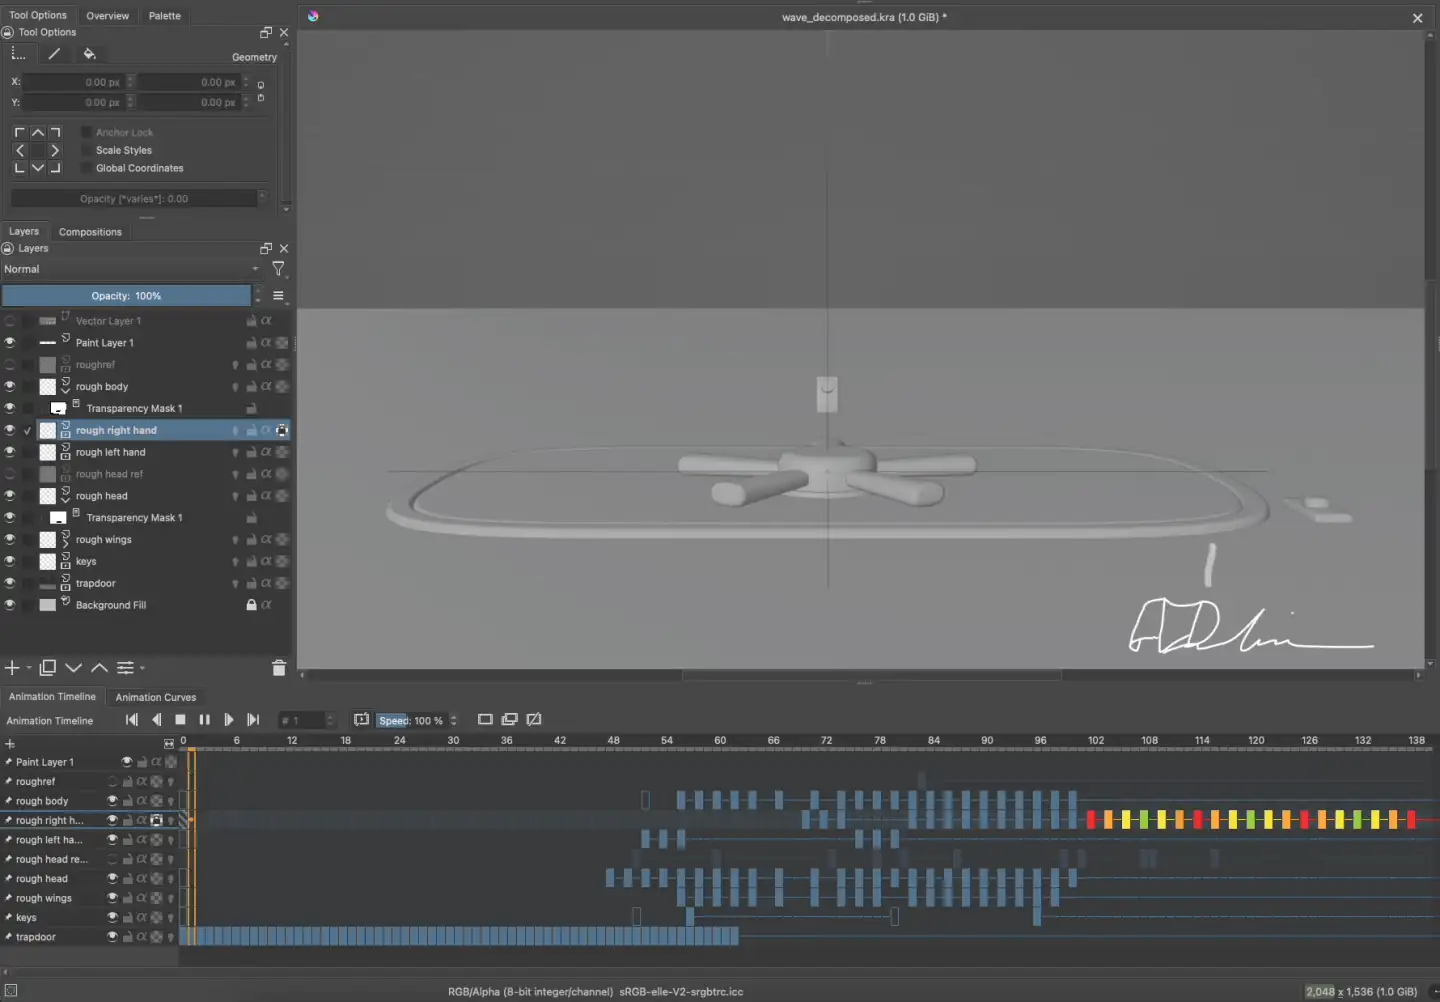1440x1002 pixels.
Task: Switch to the Overview tab
Action: (107, 16)
